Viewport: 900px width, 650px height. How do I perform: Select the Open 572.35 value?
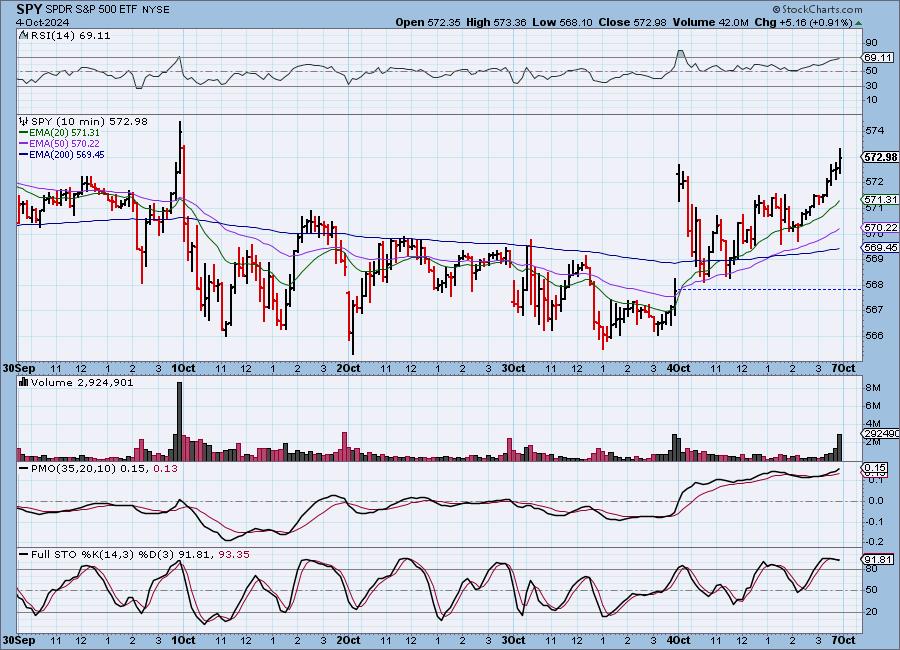[428, 22]
